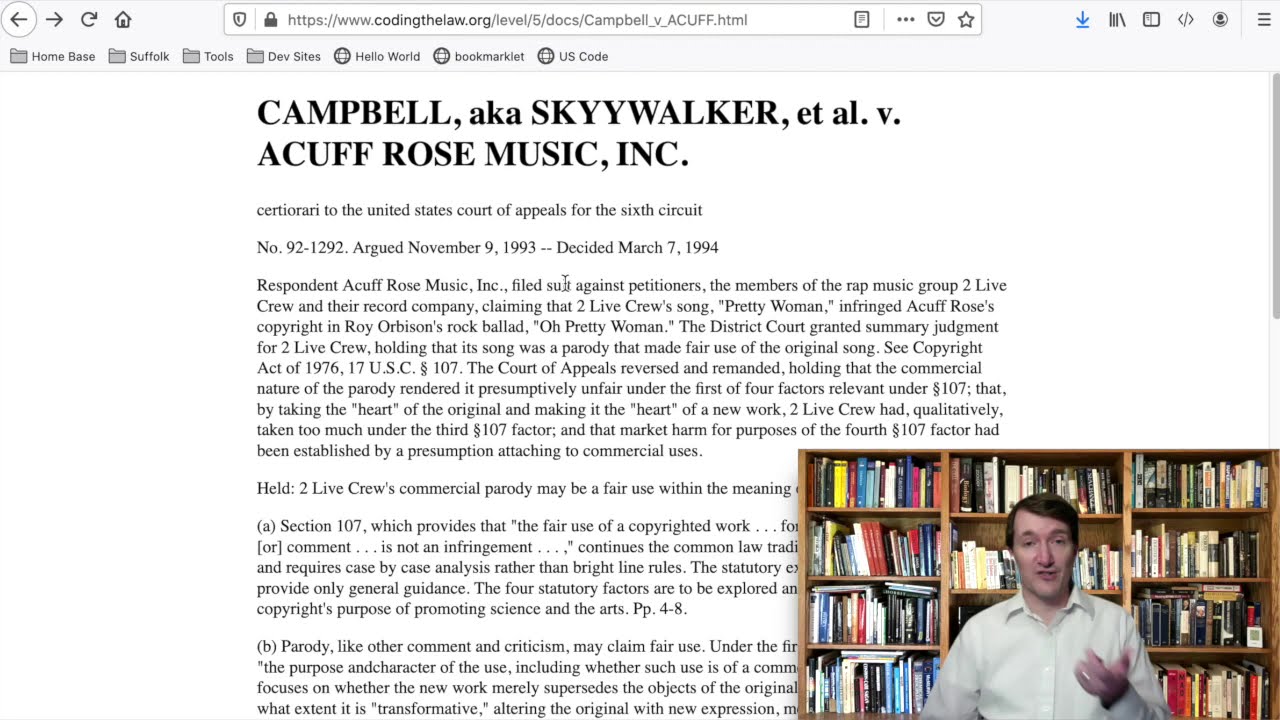
Task: Go forward to the next page
Action: [x=54, y=19]
